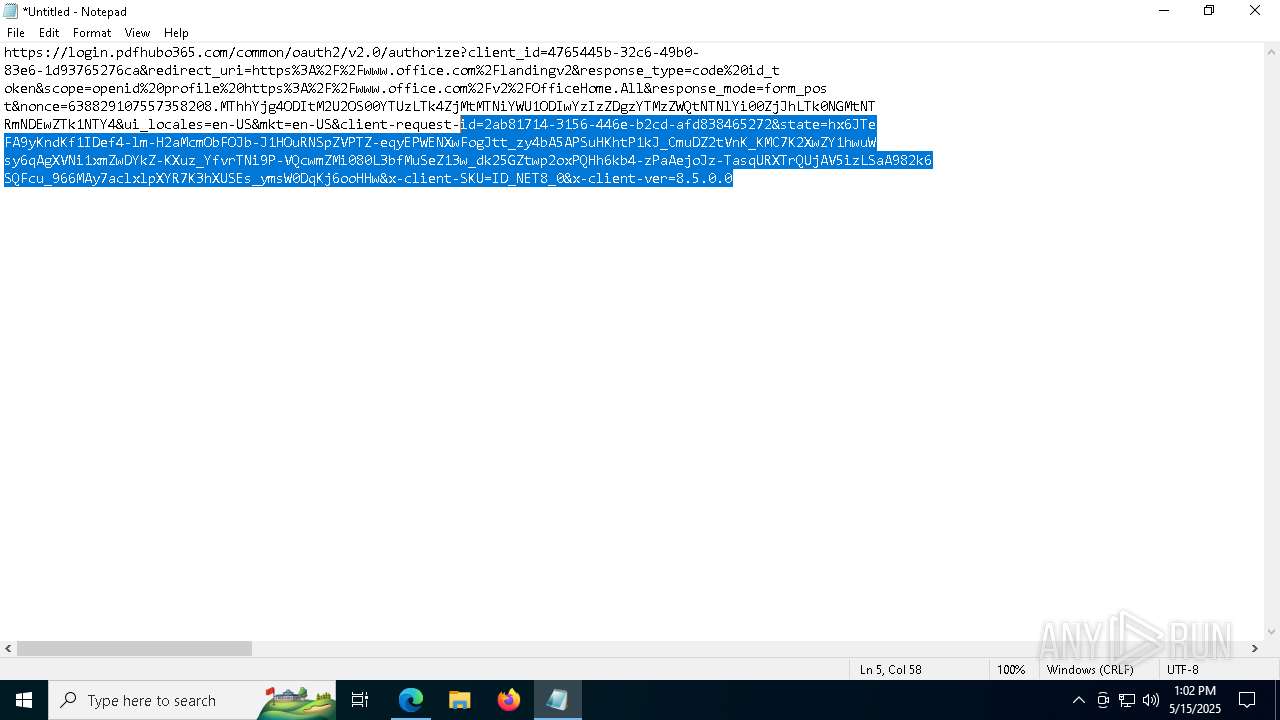Launch Firefox from taskbar
The width and height of the screenshot is (1280, 720).
509,700
